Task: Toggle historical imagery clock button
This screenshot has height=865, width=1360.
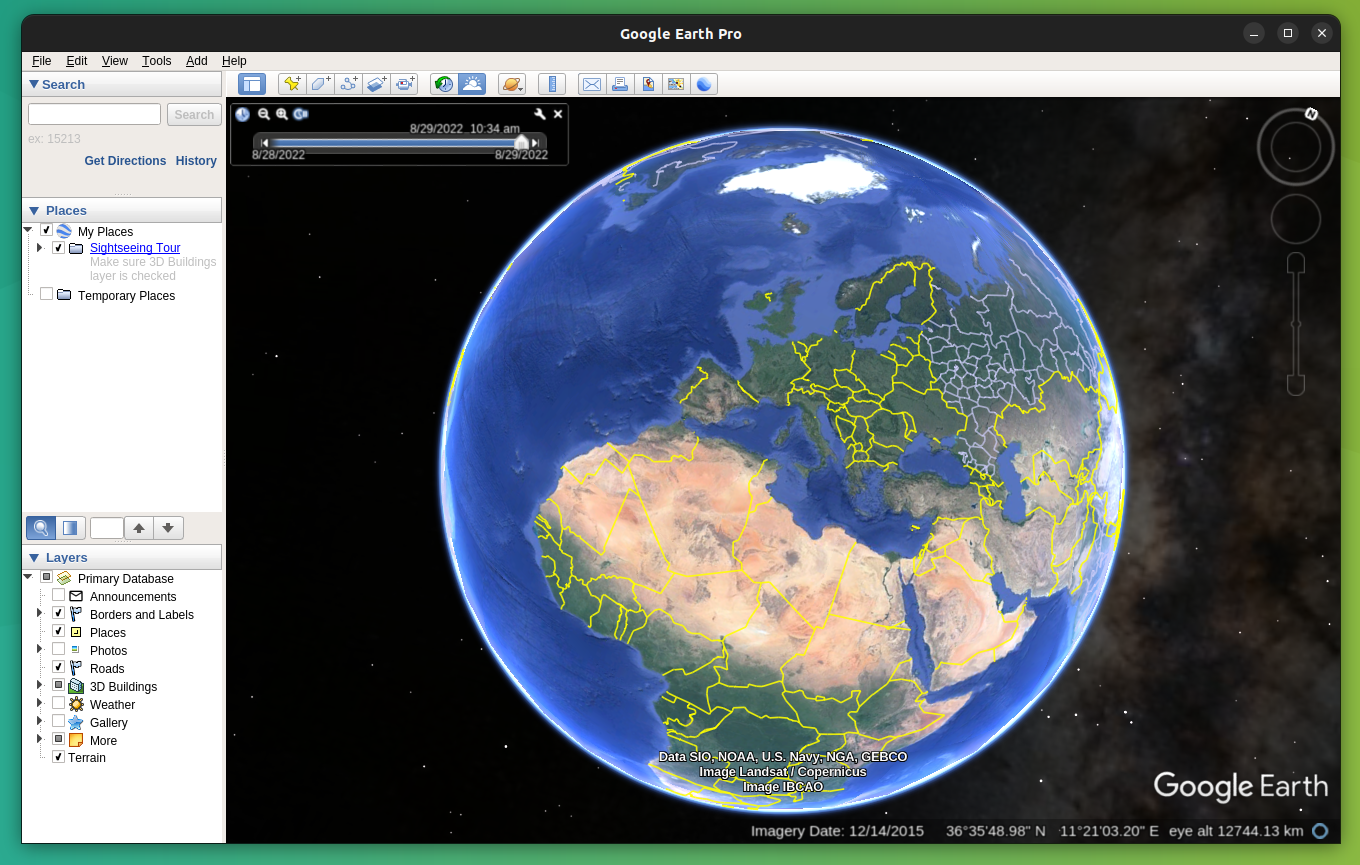Action: click(x=444, y=84)
